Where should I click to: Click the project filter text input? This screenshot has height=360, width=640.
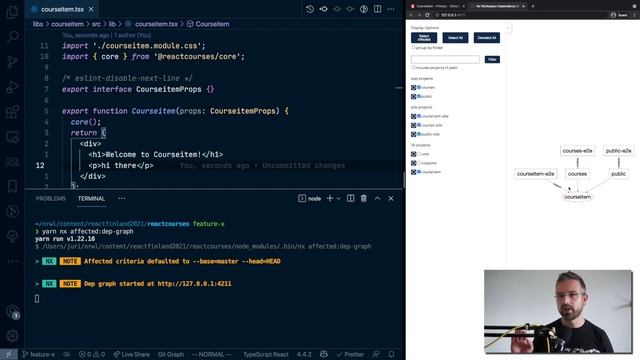pyautogui.click(x=445, y=60)
